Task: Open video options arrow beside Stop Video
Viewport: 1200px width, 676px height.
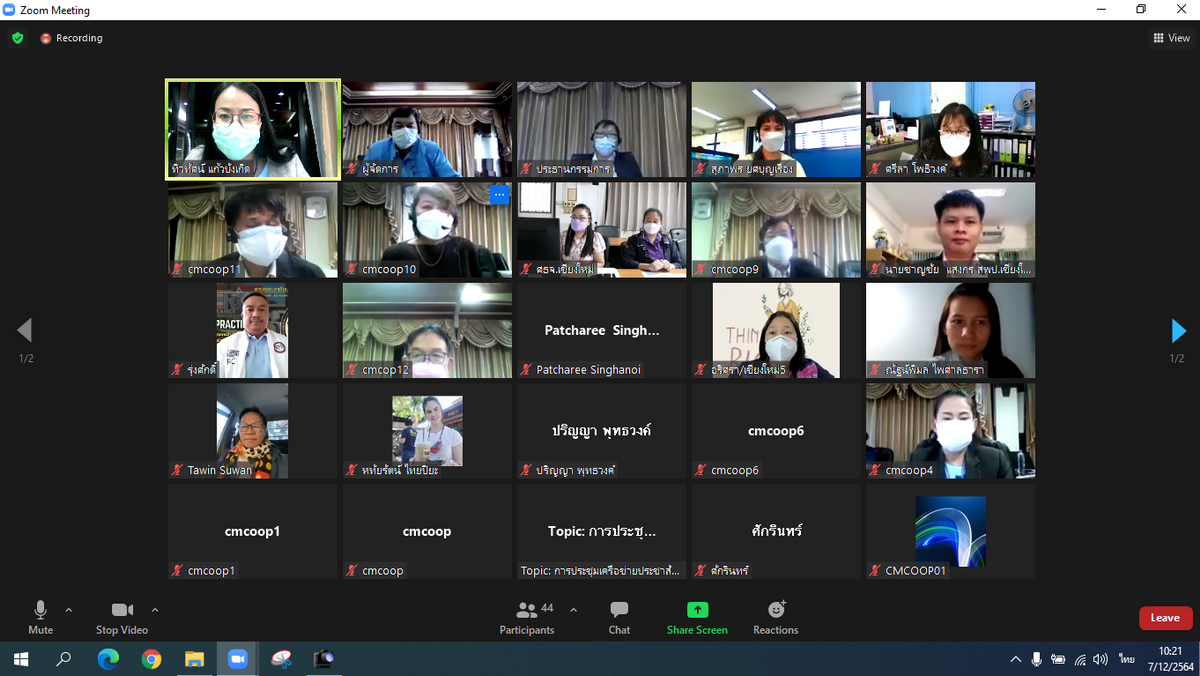Action: point(155,609)
